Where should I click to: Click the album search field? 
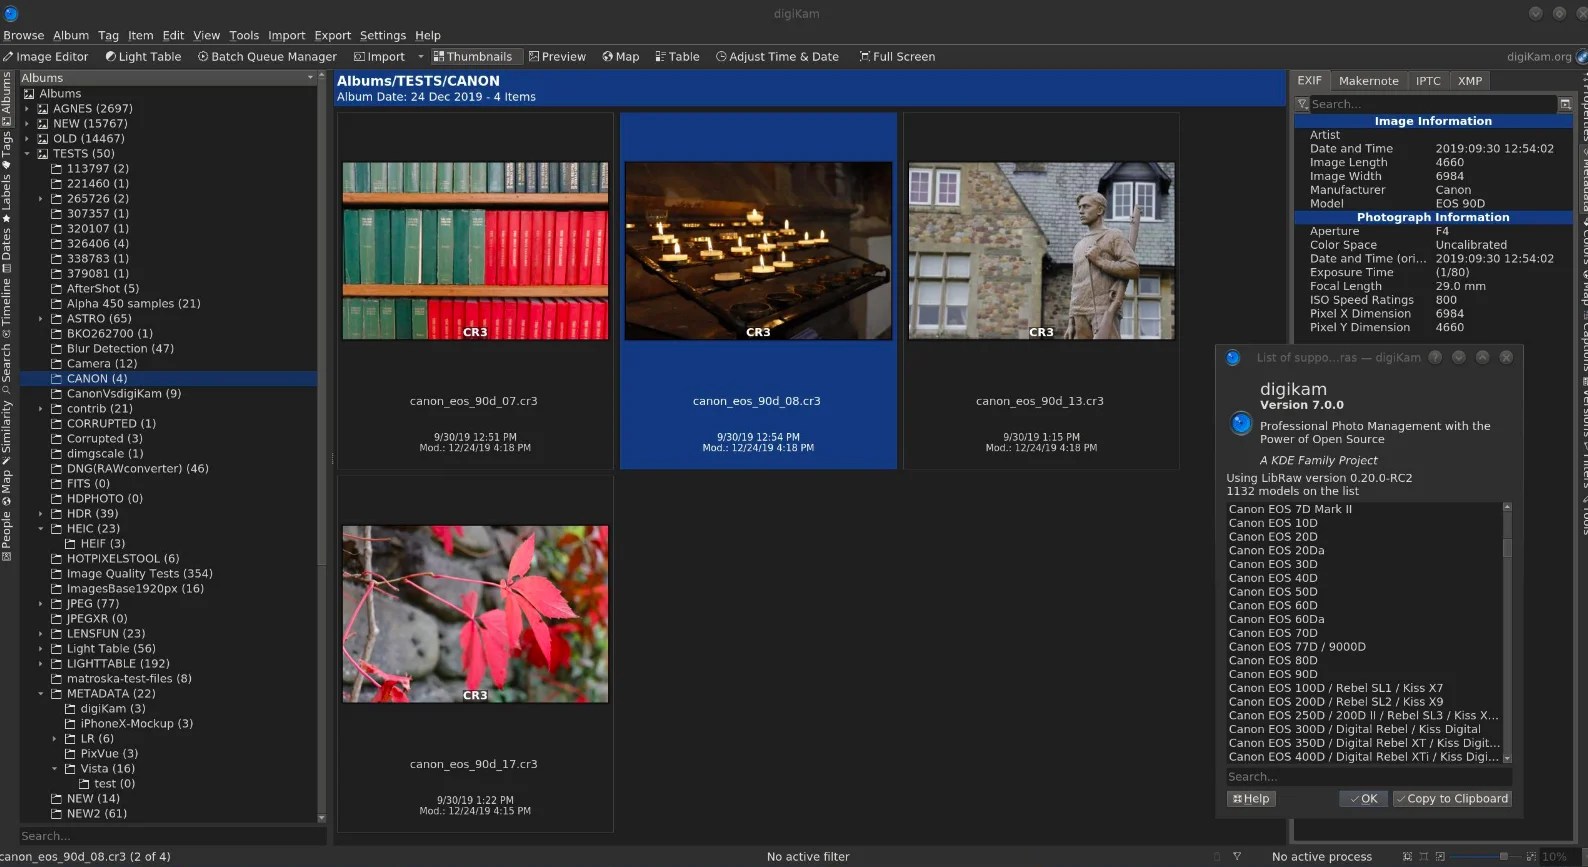[x=172, y=836]
